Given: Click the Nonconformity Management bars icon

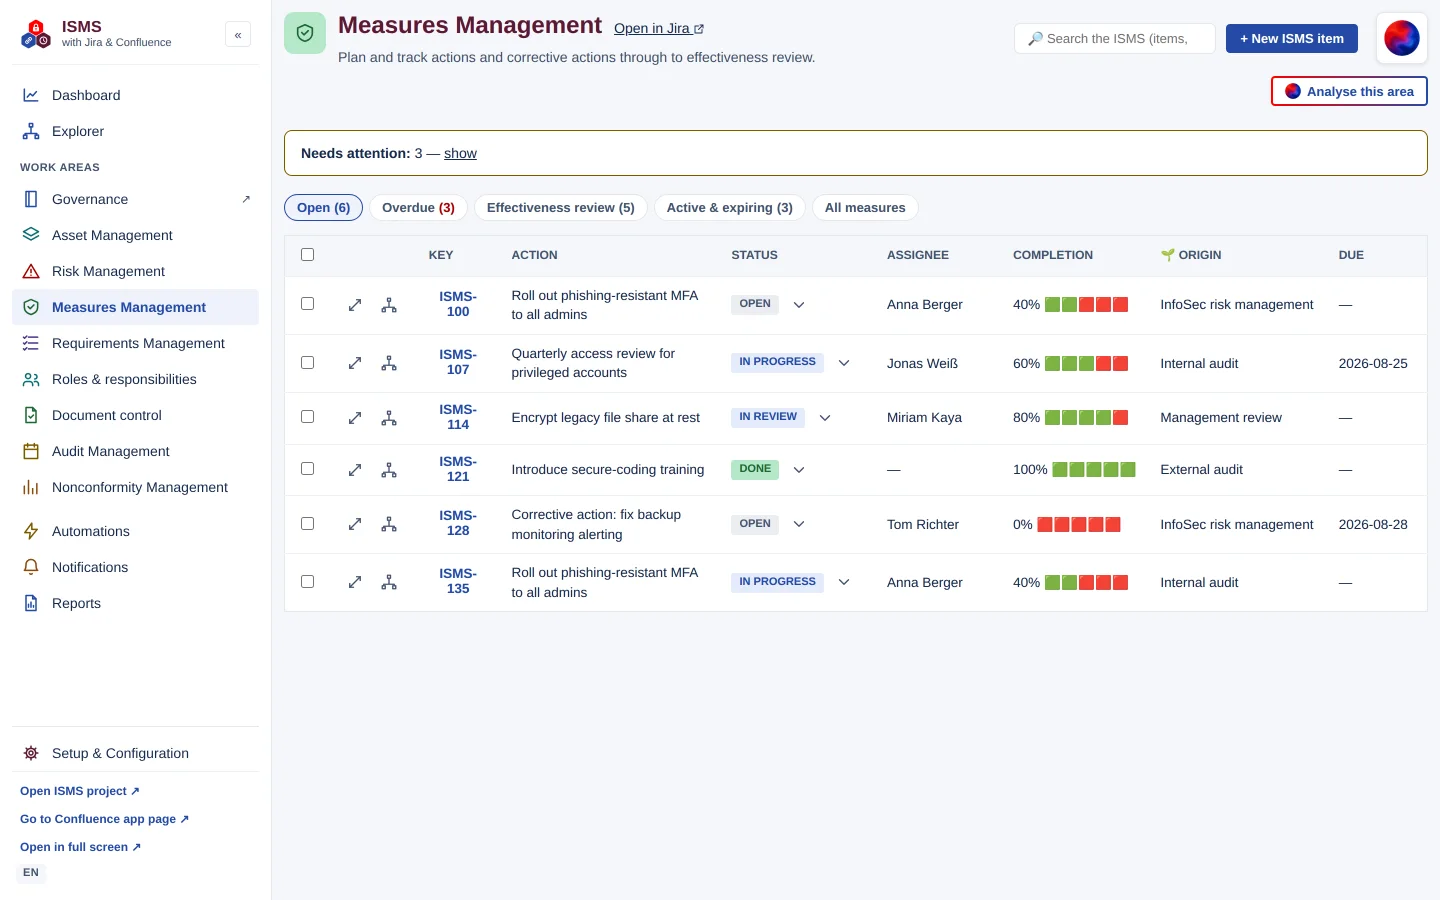Looking at the screenshot, I should [31, 487].
